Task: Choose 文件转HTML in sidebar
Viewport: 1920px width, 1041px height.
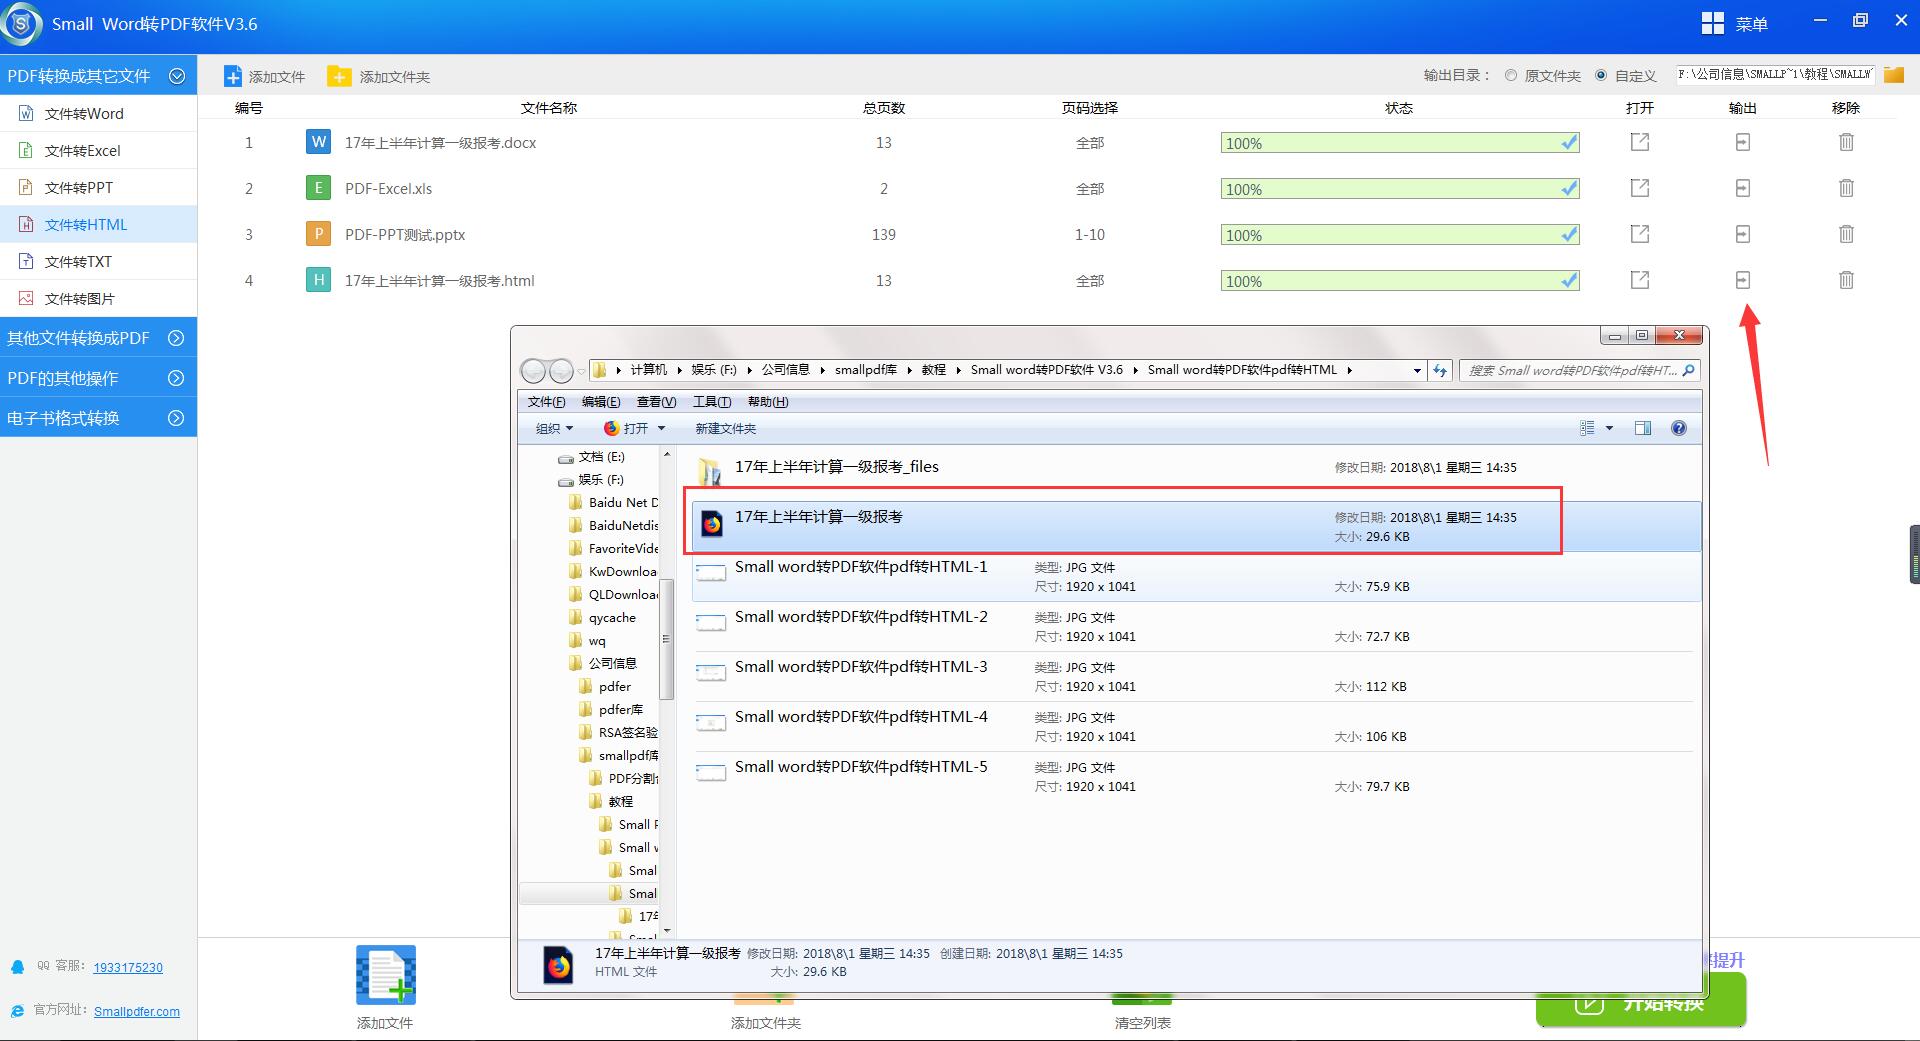Action: pyautogui.click(x=98, y=224)
